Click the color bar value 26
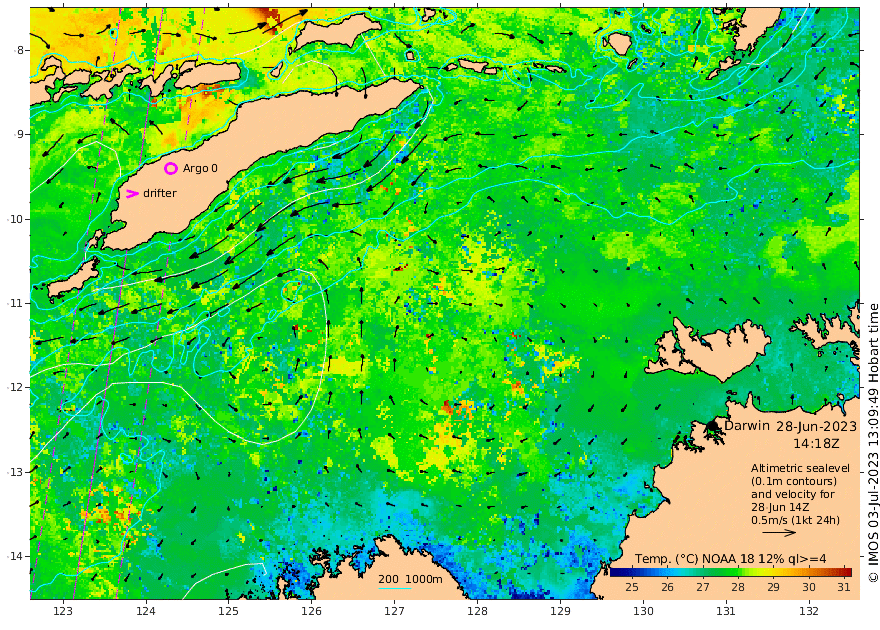 point(667,587)
